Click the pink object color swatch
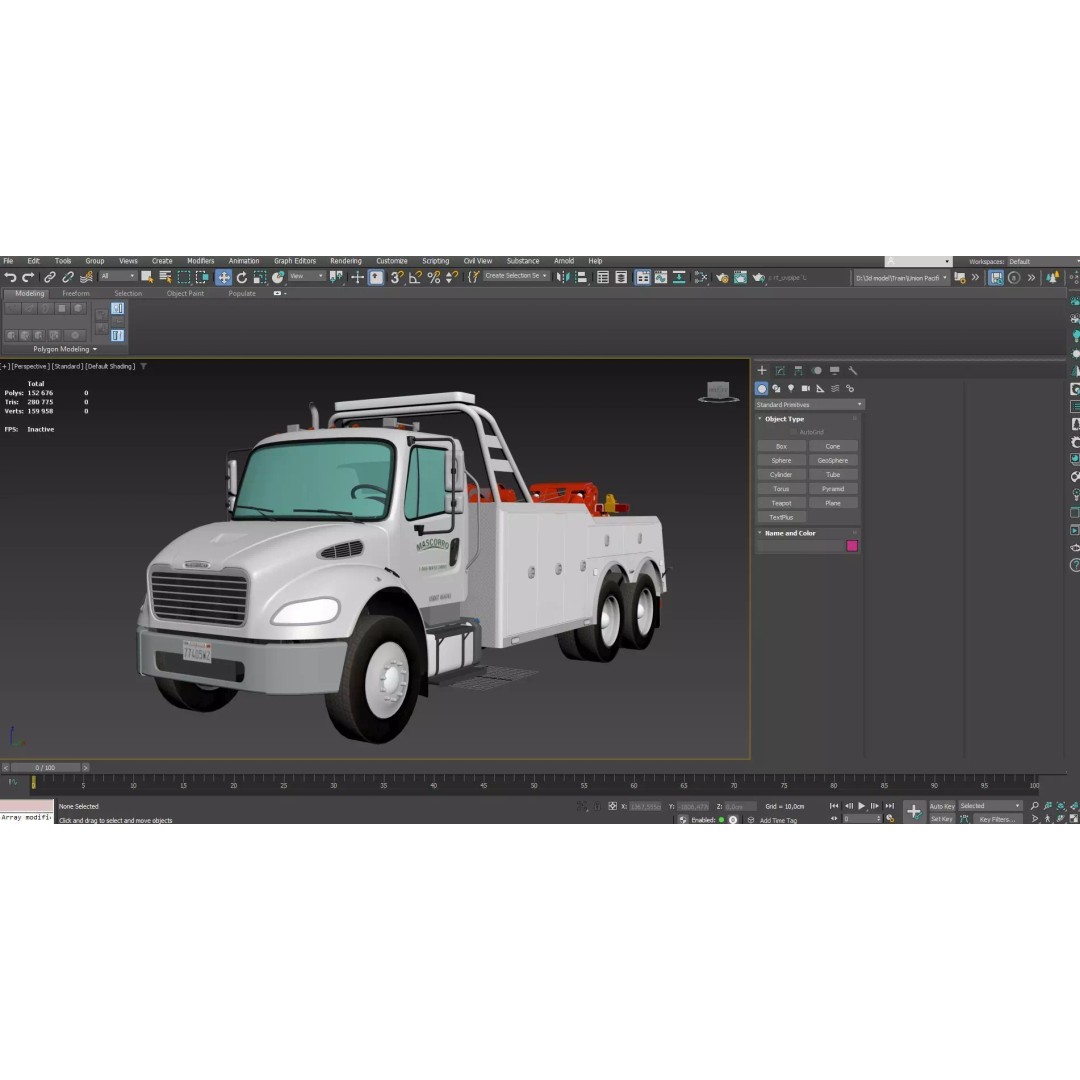The image size is (1080, 1080). click(x=852, y=546)
